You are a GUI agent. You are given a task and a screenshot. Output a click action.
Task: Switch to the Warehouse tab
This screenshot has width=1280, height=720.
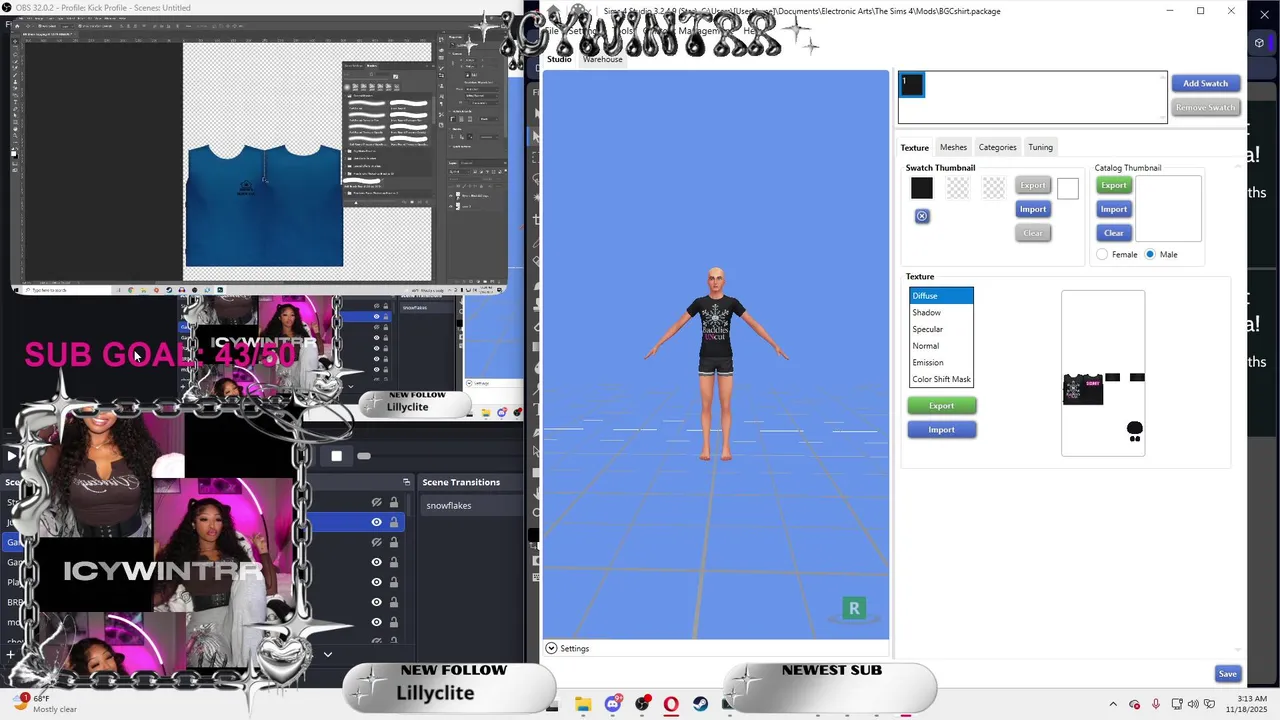click(x=603, y=59)
